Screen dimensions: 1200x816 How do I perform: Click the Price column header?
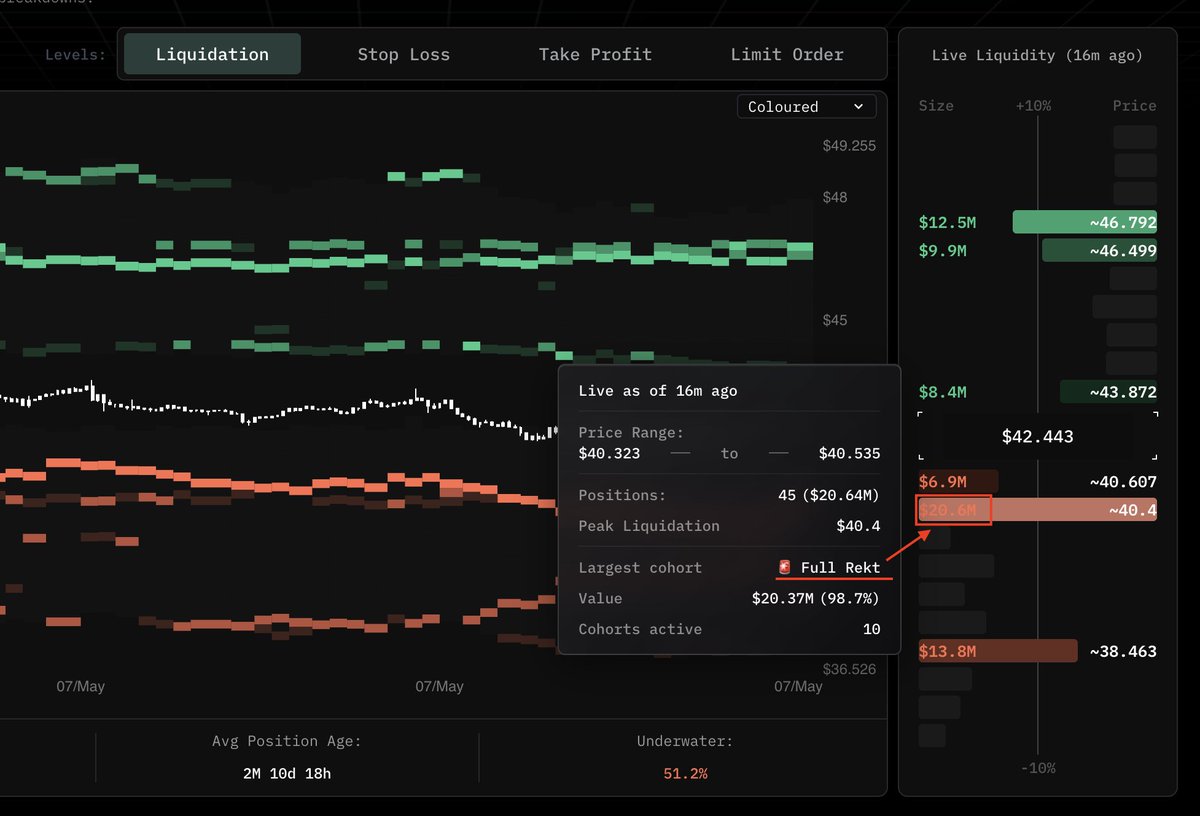[x=1134, y=105]
